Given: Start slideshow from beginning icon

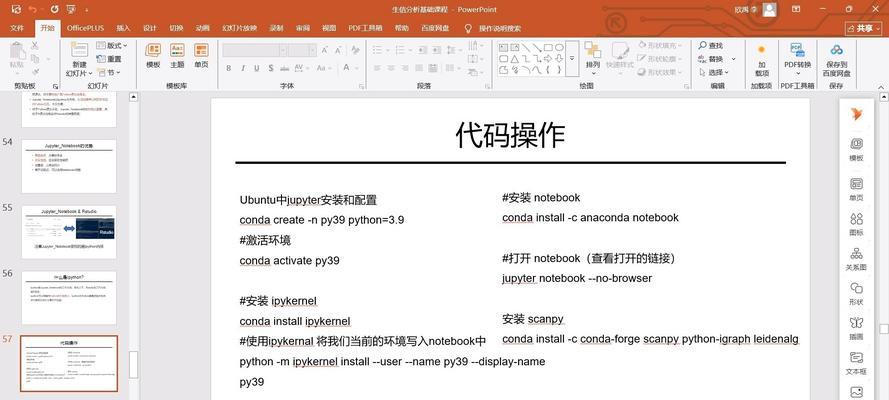Looking at the screenshot, I should [70, 9].
